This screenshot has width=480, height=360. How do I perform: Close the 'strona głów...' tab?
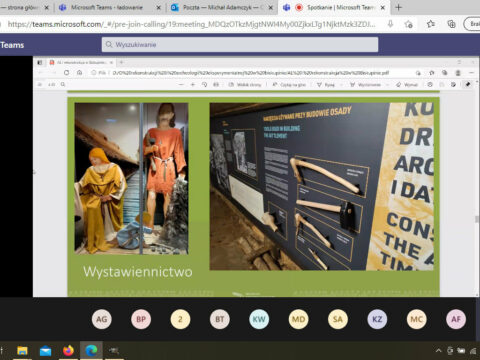[46, 7]
